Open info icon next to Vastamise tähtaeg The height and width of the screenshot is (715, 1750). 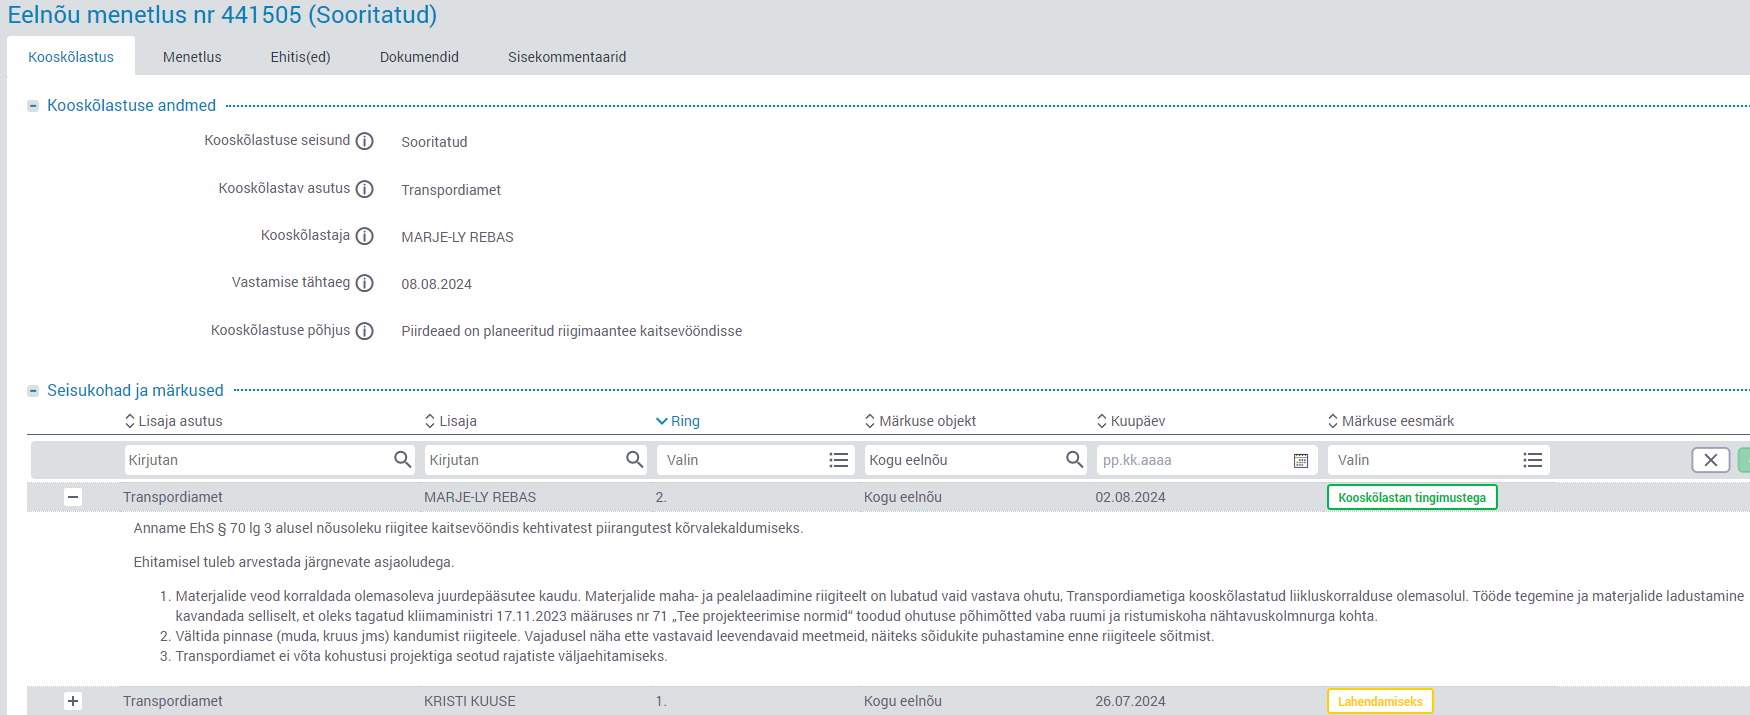365,283
